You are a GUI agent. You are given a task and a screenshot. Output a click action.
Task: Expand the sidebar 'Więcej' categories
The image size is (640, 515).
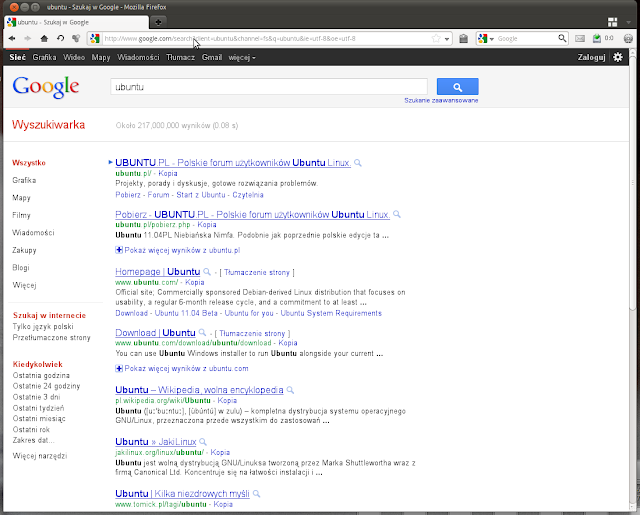(24, 285)
